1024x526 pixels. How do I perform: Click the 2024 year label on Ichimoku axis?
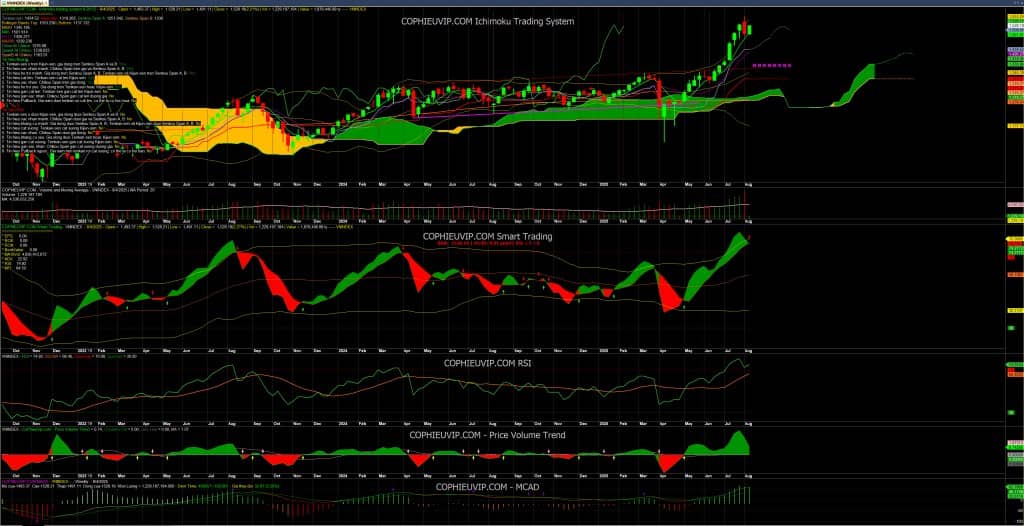coord(341,185)
